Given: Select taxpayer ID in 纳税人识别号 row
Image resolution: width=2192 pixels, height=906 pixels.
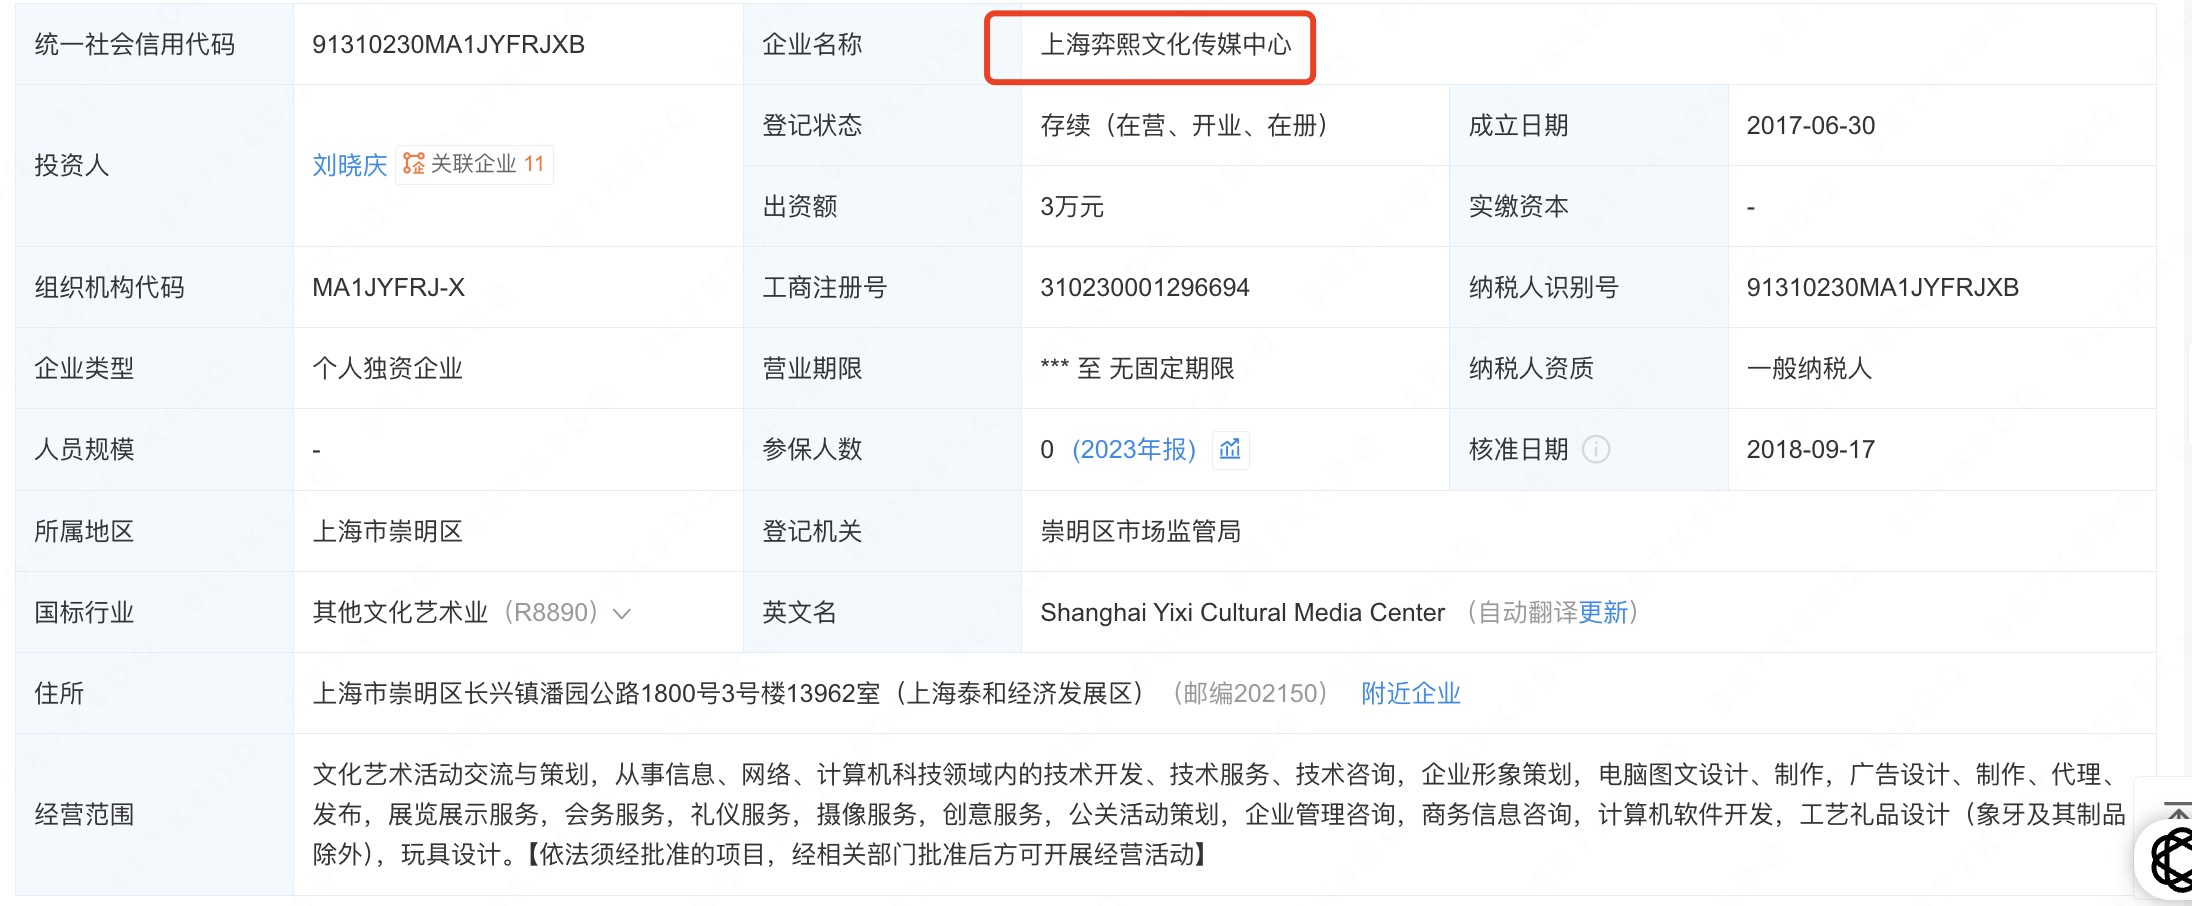Looking at the screenshot, I should click(1882, 287).
